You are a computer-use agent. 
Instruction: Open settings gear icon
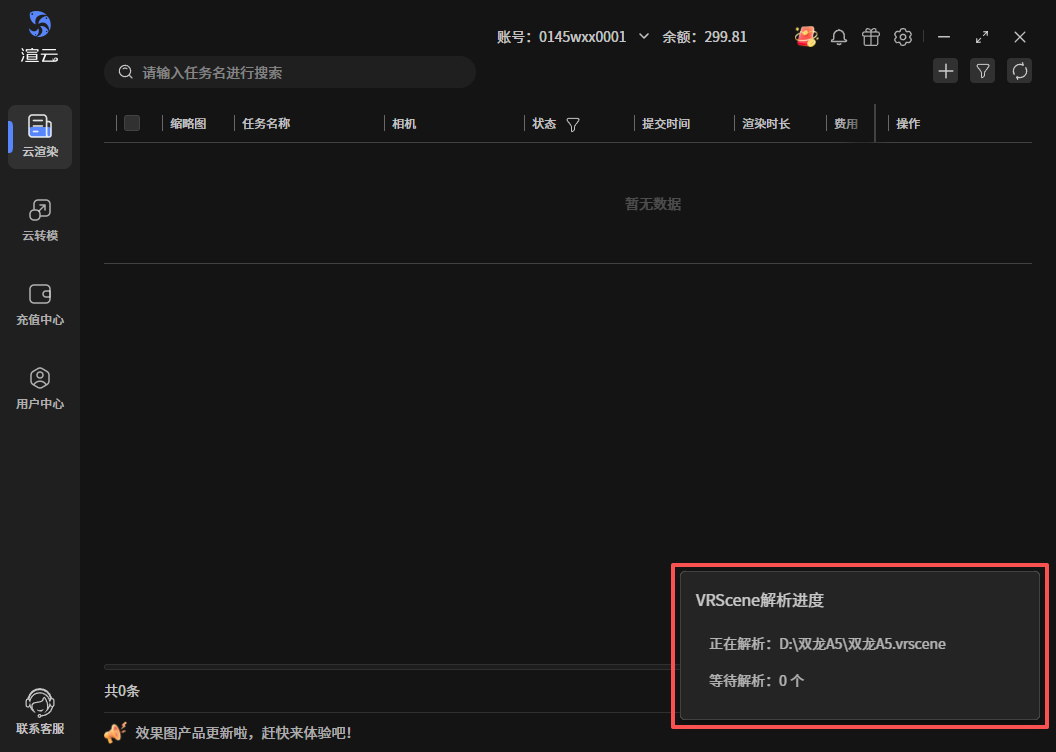[x=903, y=37]
